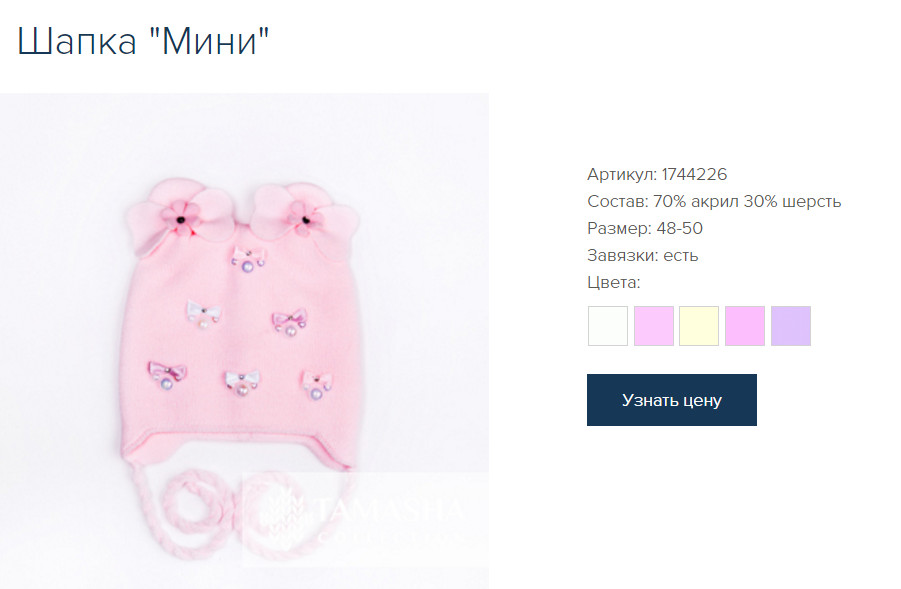Select the white color swatch
The height and width of the screenshot is (589, 901).
click(607, 326)
